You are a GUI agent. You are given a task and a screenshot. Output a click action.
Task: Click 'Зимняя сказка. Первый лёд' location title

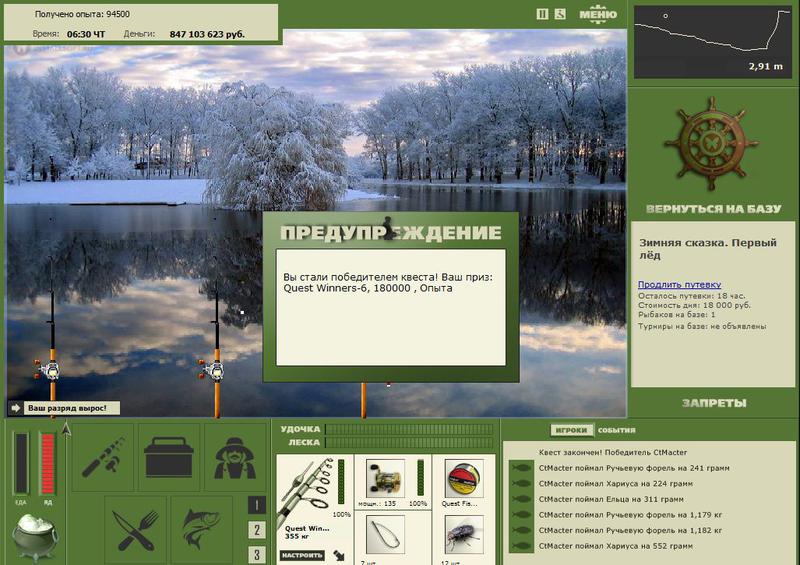(708, 249)
